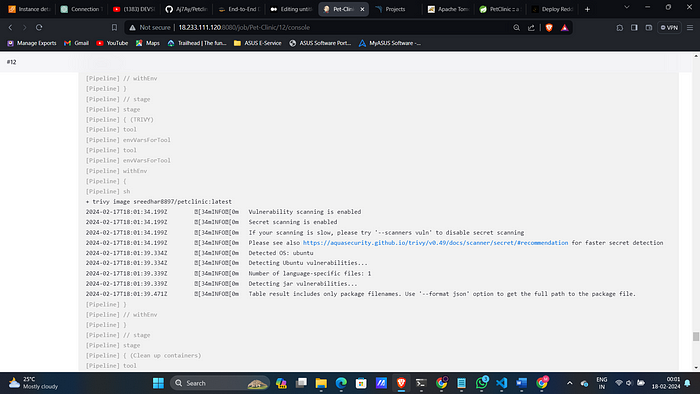The height and width of the screenshot is (394, 700).
Task: Click the zoom magnifier in the address bar
Action: (x=517, y=27)
